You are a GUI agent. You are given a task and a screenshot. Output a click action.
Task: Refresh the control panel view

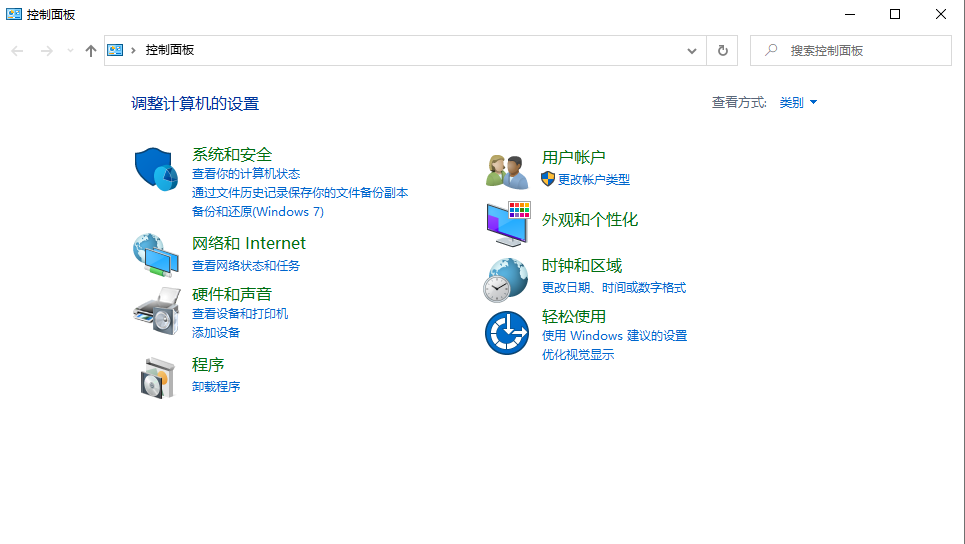723,50
